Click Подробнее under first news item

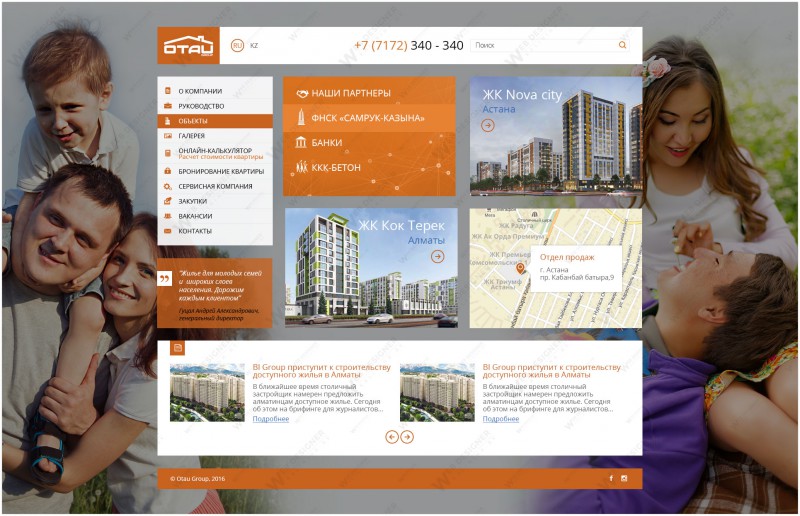[271, 419]
